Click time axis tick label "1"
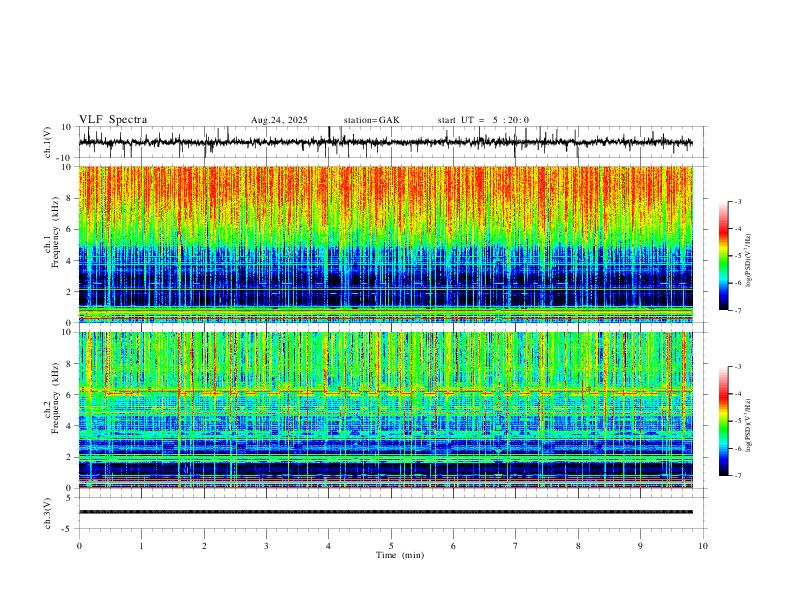The width and height of the screenshot is (792, 612). (141, 546)
